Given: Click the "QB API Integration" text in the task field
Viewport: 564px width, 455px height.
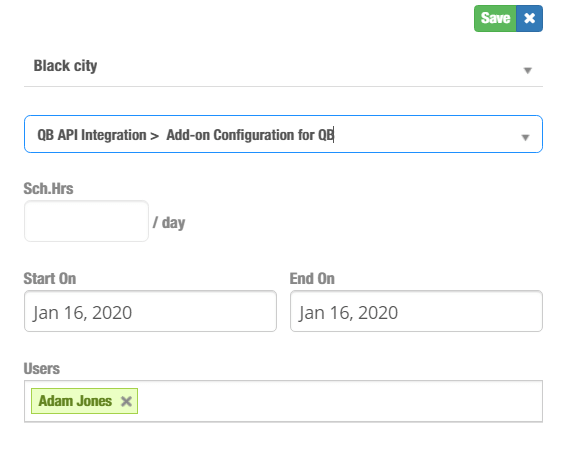Looking at the screenshot, I should [x=92, y=135].
